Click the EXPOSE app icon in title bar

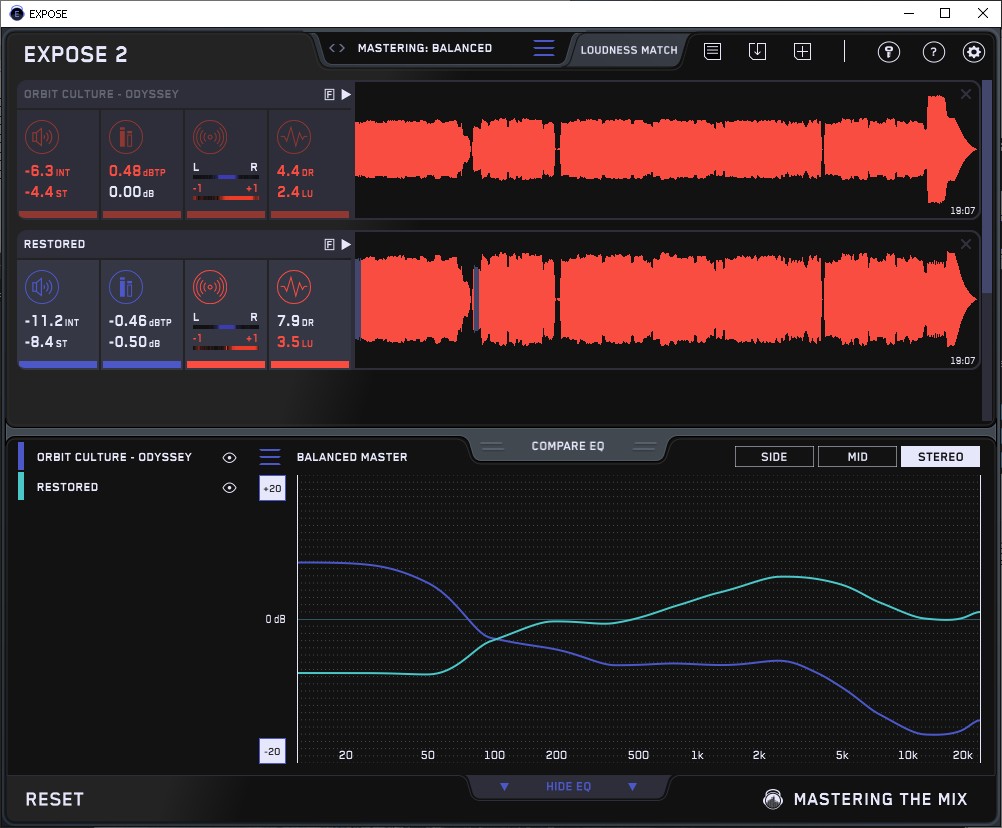point(17,13)
